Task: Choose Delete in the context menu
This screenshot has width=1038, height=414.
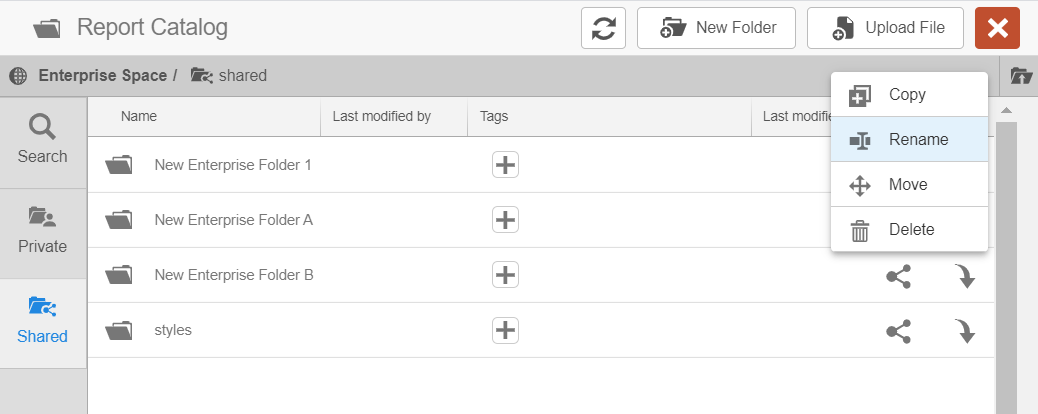Action: 911,230
